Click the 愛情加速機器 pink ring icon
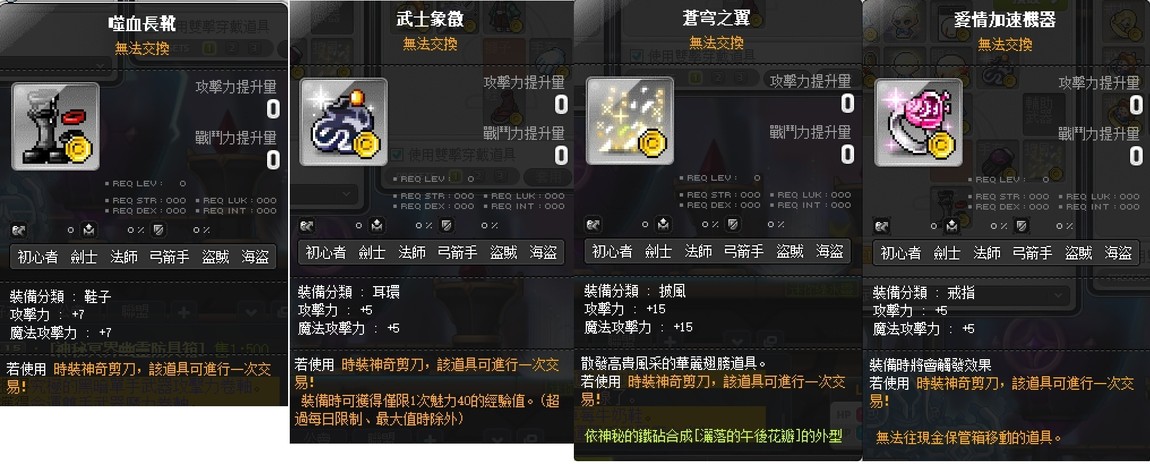 tap(918, 122)
